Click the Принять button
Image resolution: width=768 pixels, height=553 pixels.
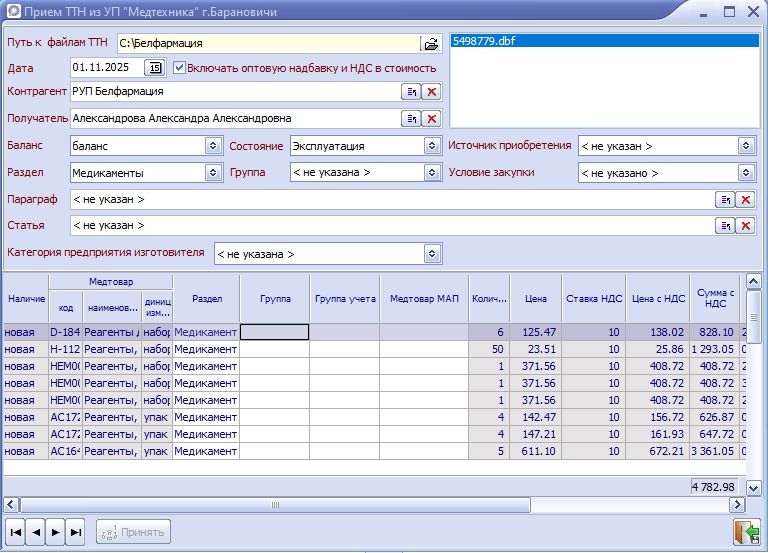coord(134,533)
